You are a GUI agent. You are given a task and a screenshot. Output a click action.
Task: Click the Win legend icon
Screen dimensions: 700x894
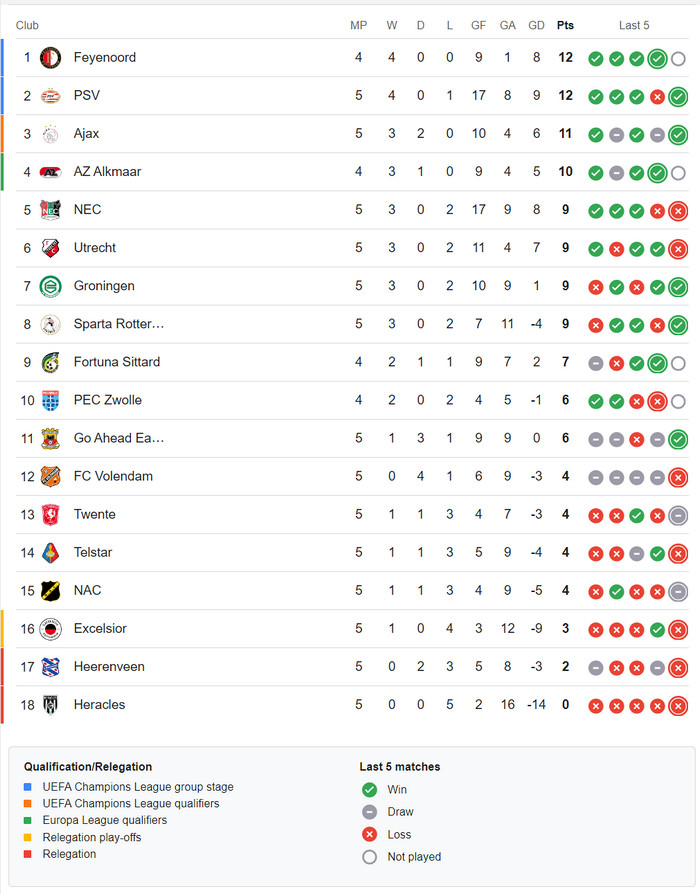click(x=369, y=790)
